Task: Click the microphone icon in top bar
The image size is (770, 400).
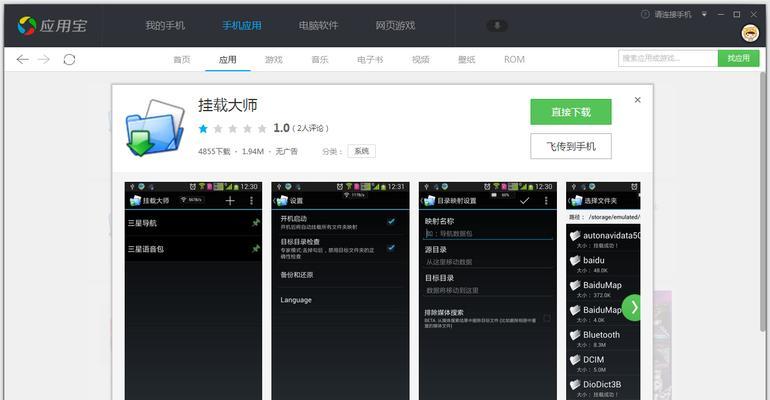Action: tap(497, 26)
